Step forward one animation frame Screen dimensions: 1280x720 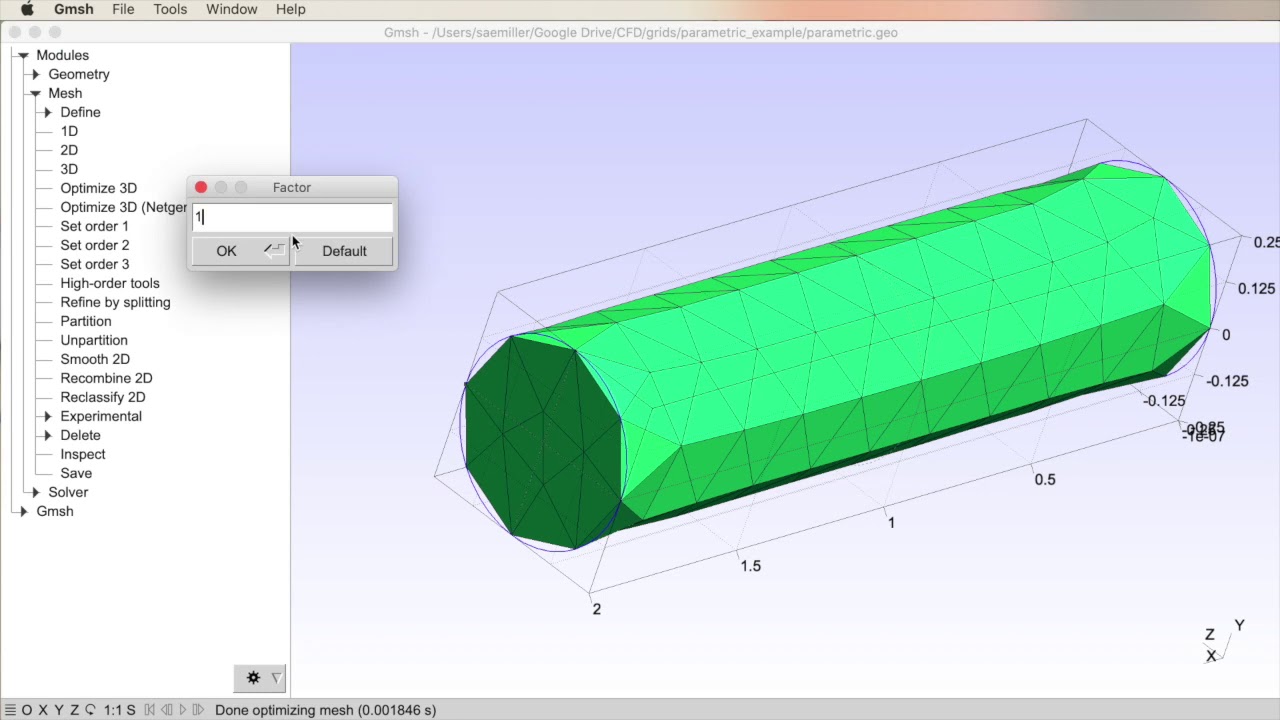pyautogui.click(x=198, y=710)
